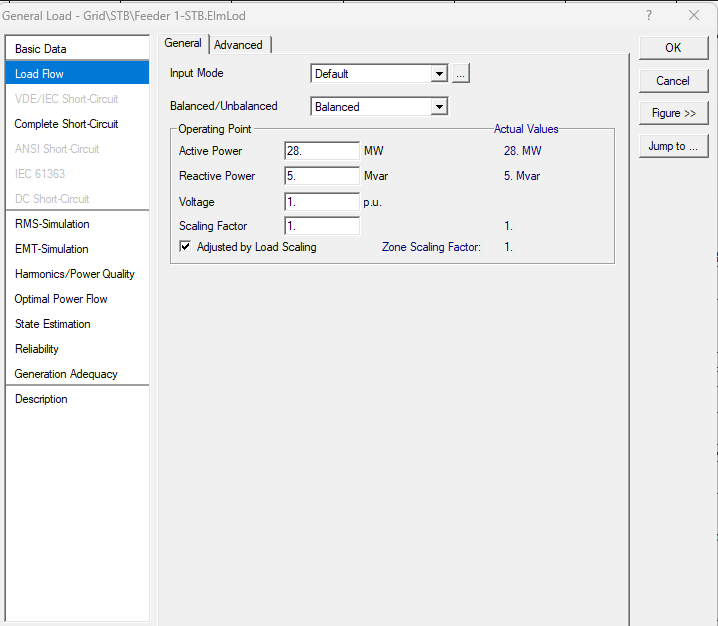The width and height of the screenshot is (718, 626).
Task: Click the ellipsis button beside Input Mode
Action: pos(460,74)
